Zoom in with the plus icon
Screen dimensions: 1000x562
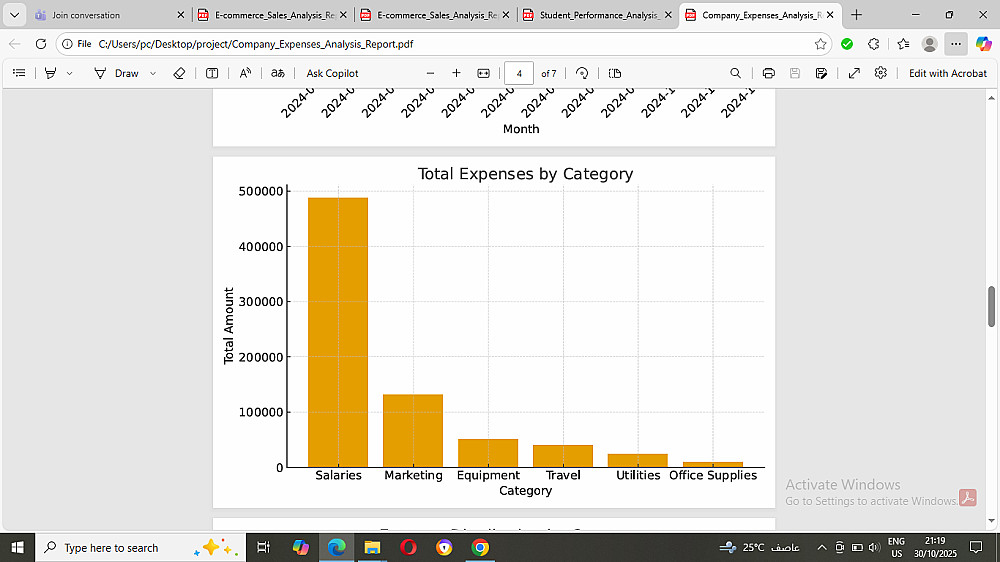tap(456, 73)
